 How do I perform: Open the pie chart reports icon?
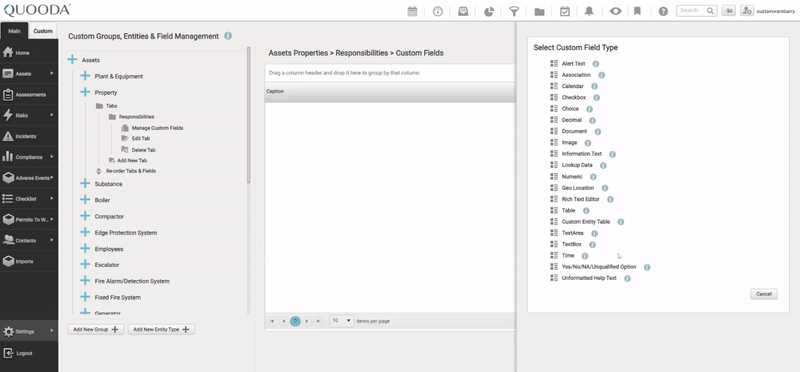[x=489, y=11]
